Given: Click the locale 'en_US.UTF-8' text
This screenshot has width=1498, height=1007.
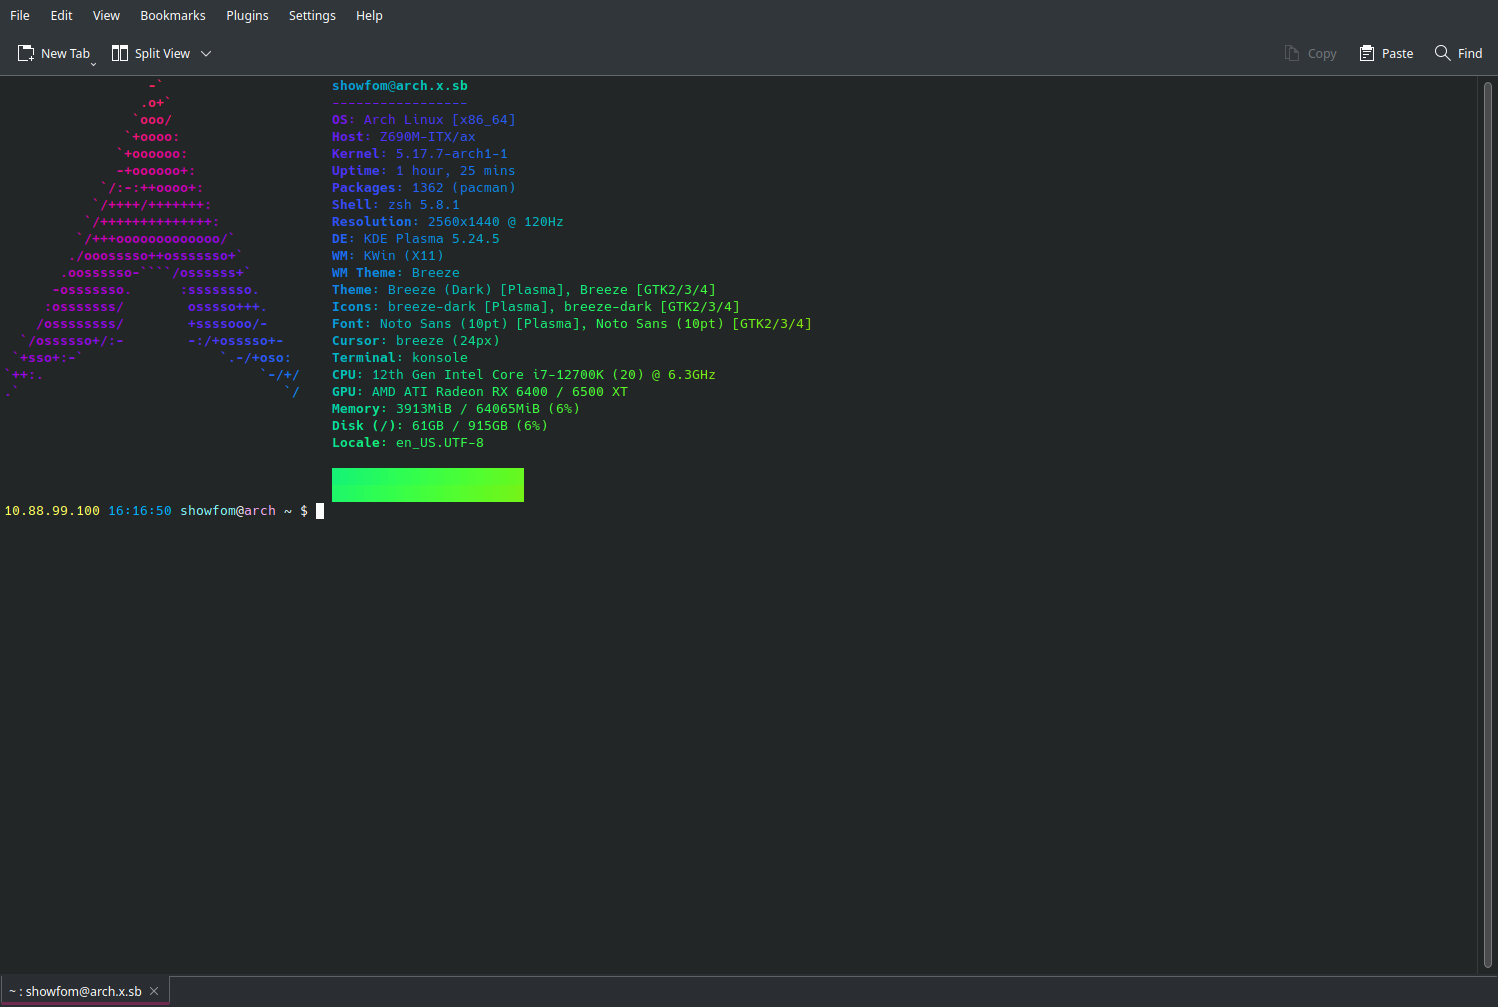Looking at the screenshot, I should 440,443.
